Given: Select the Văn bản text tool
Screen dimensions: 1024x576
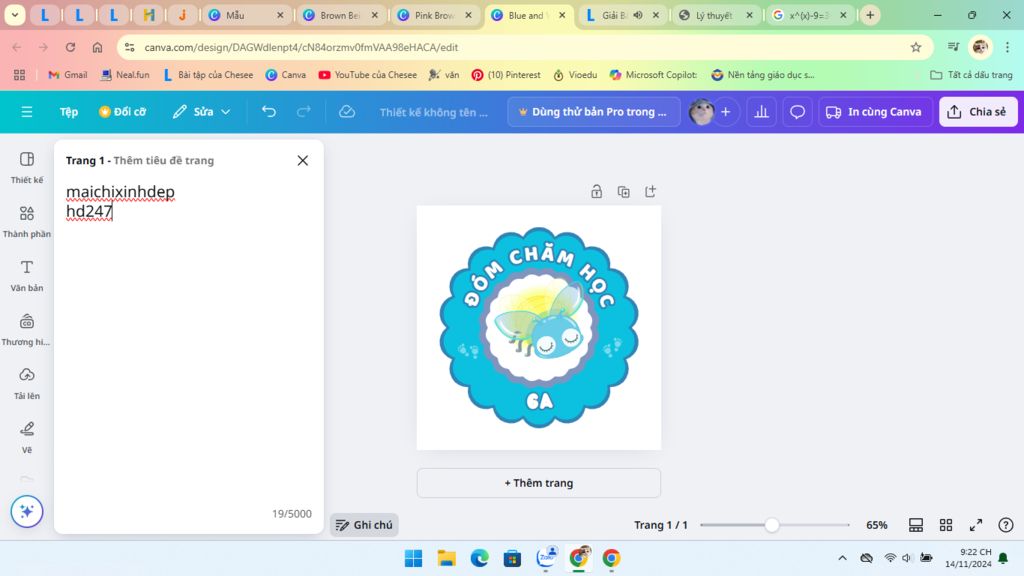Looking at the screenshot, I should (x=27, y=276).
